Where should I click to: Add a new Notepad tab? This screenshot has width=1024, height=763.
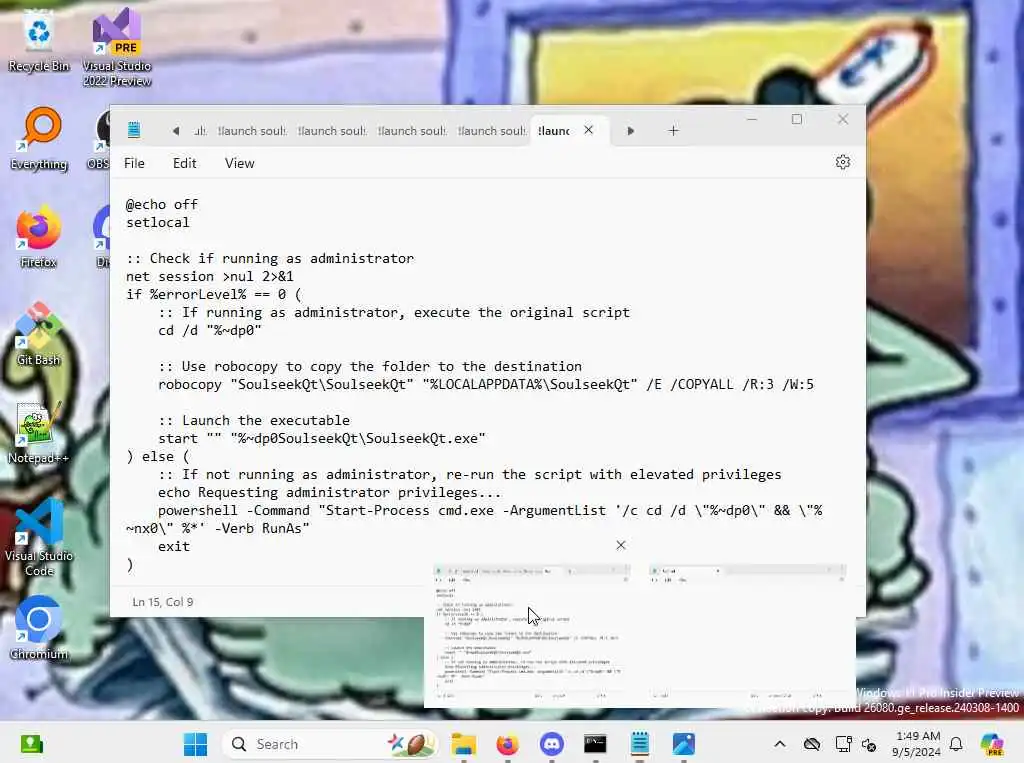pos(673,131)
